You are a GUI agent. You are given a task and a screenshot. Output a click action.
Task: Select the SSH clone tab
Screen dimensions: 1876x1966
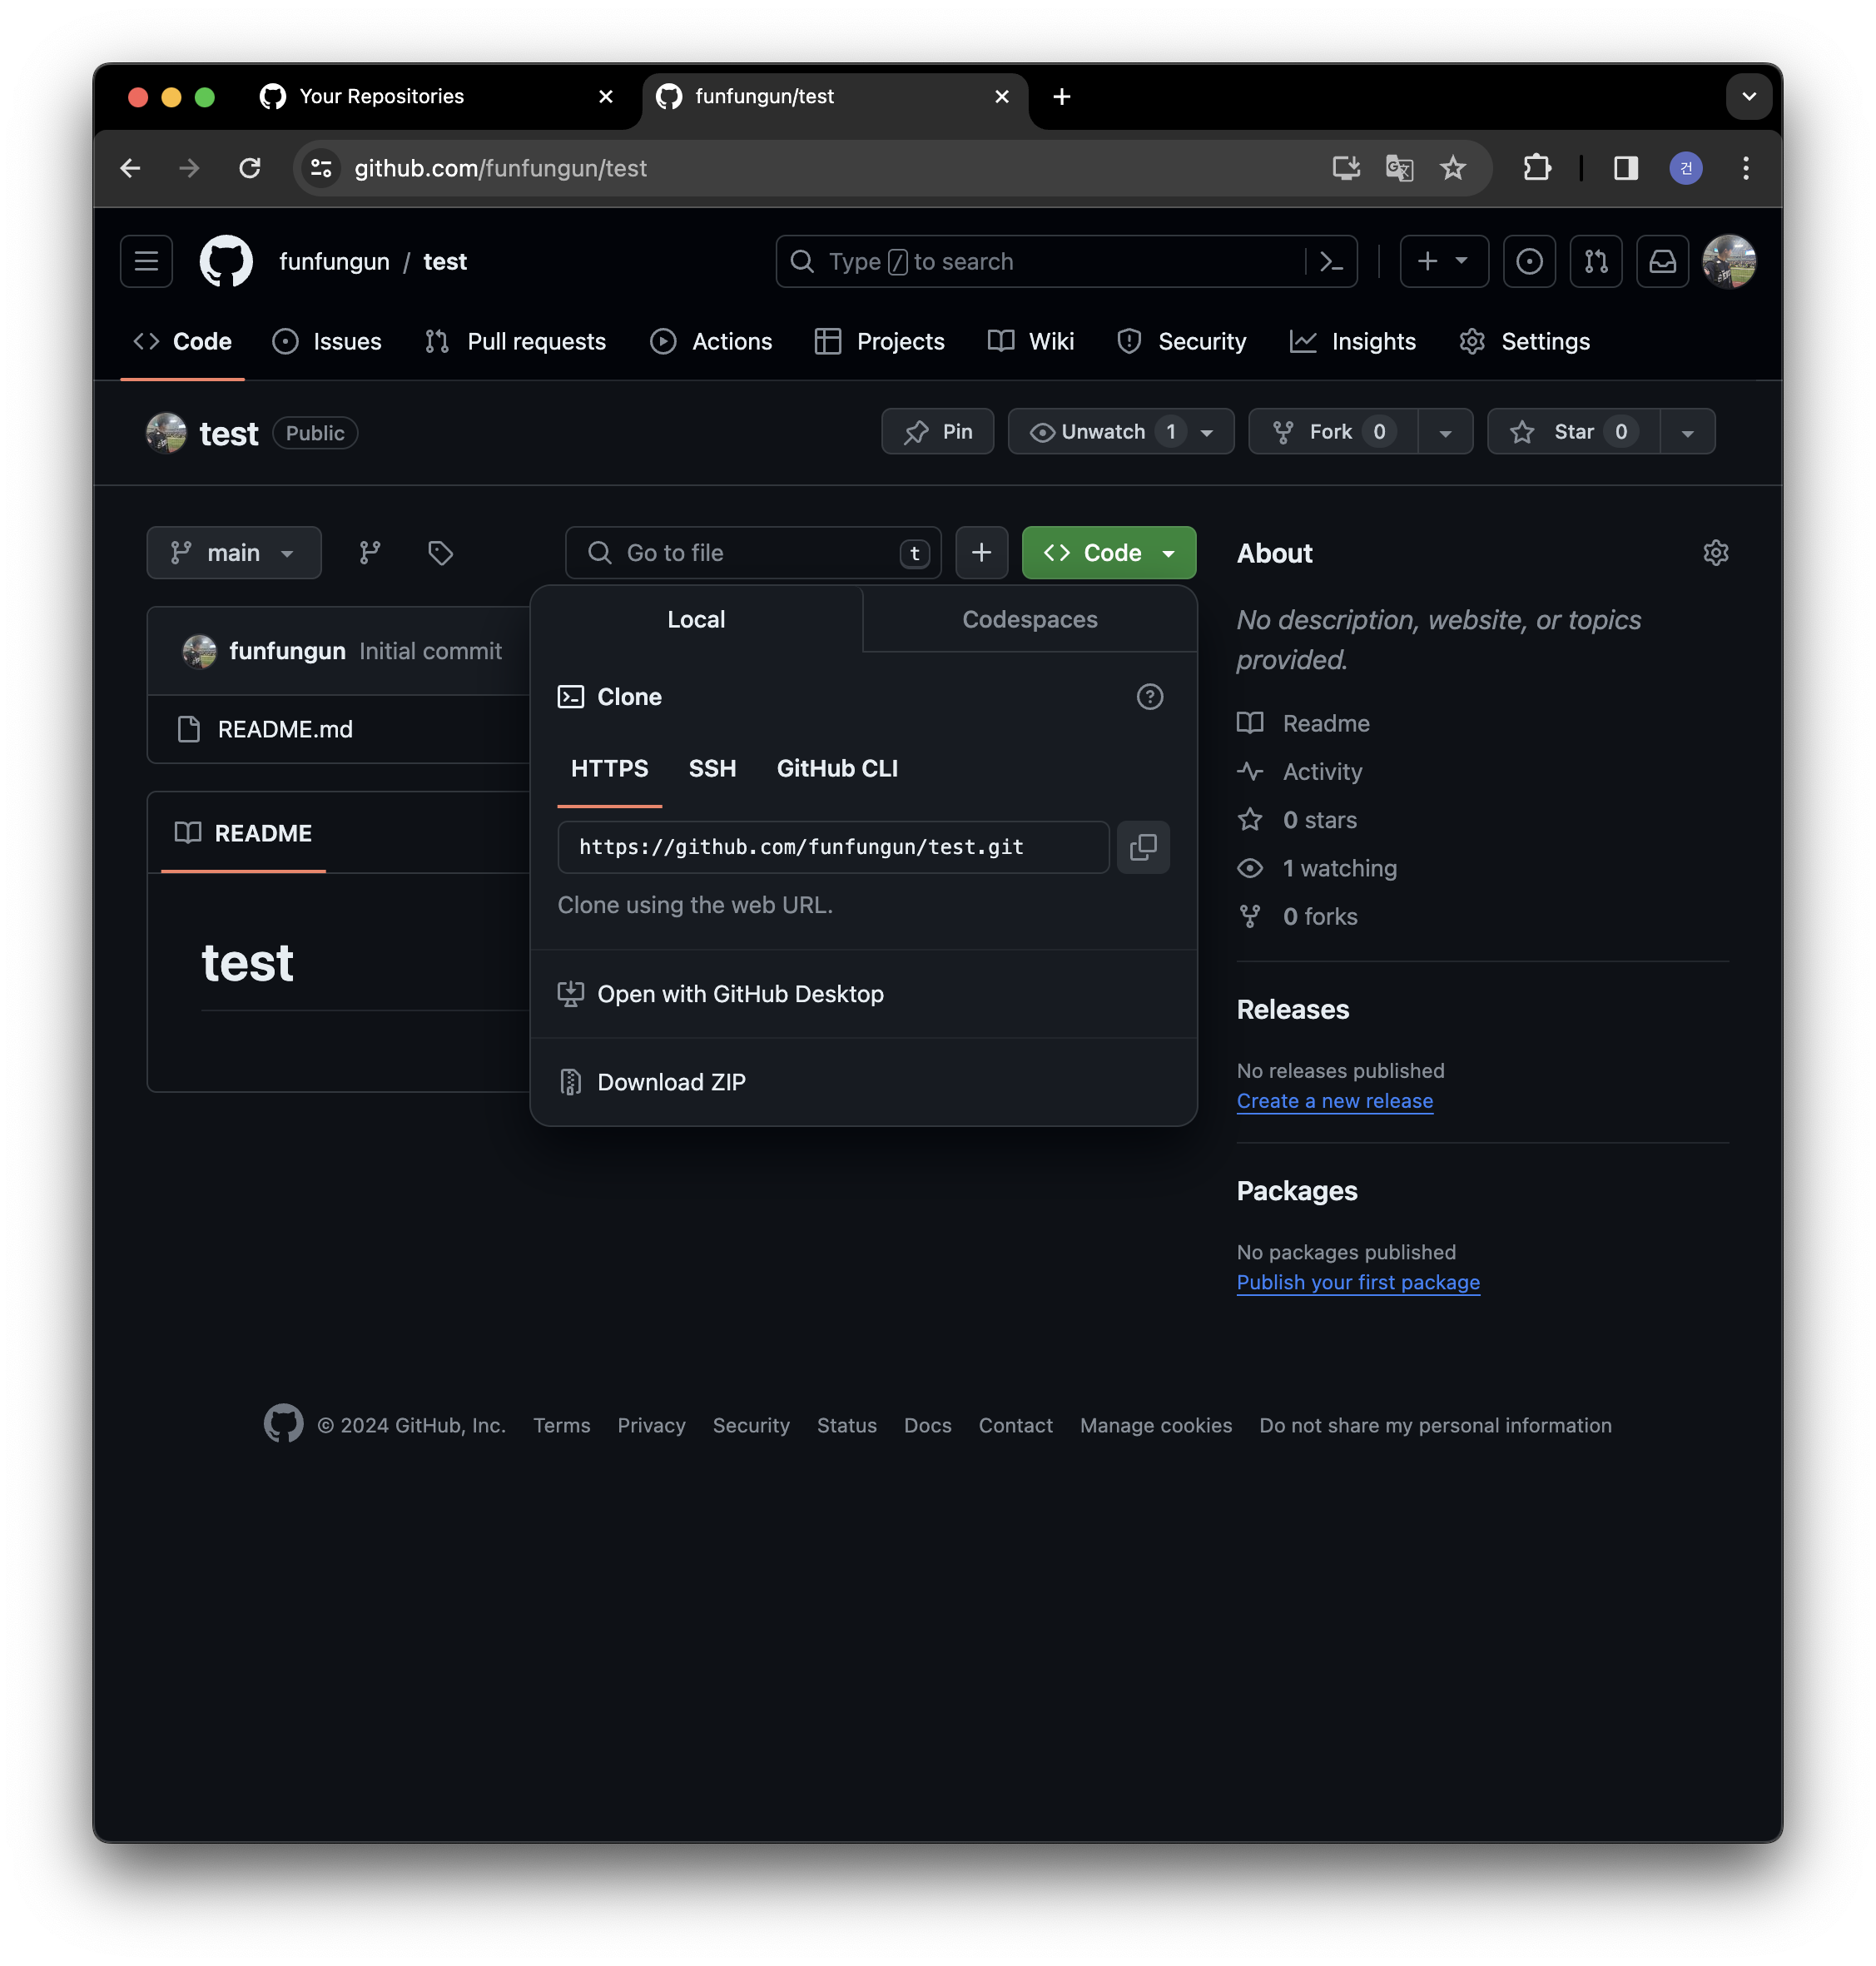[712, 769]
